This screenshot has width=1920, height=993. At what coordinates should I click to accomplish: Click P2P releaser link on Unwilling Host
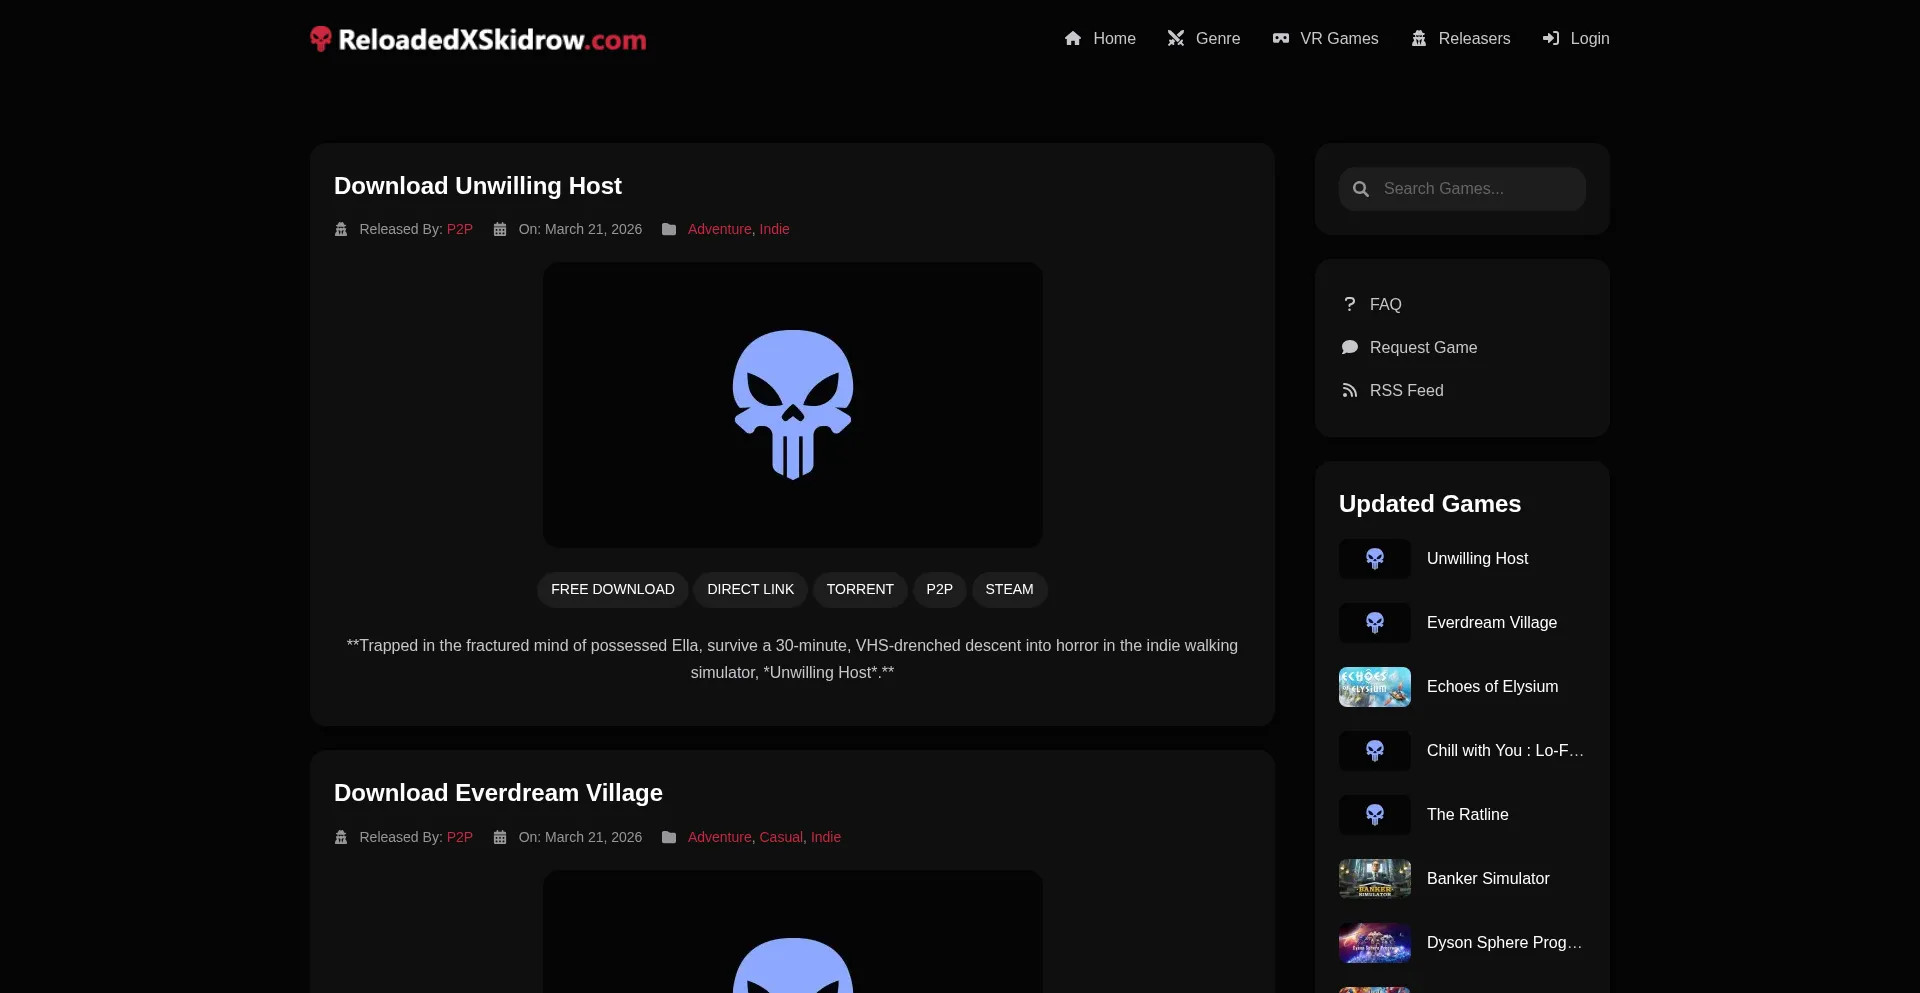click(x=460, y=229)
